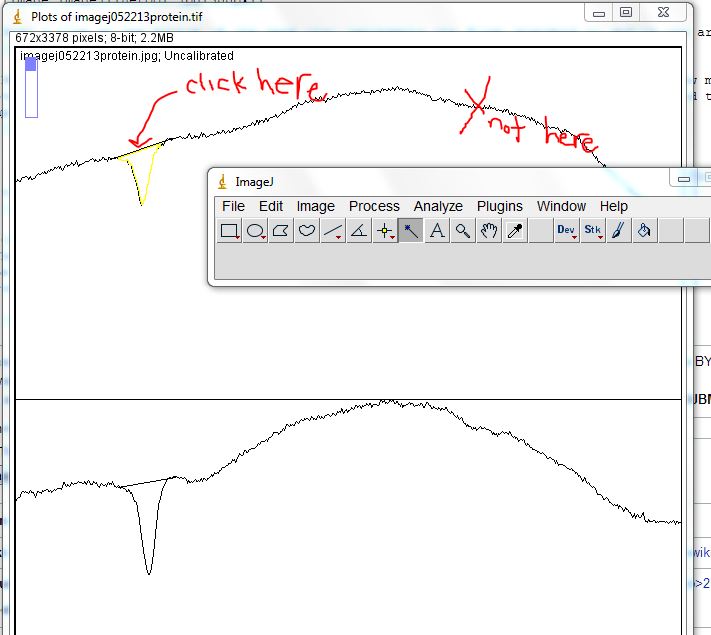
Task: Click the Color picker eyedropper tool
Action: 515,231
